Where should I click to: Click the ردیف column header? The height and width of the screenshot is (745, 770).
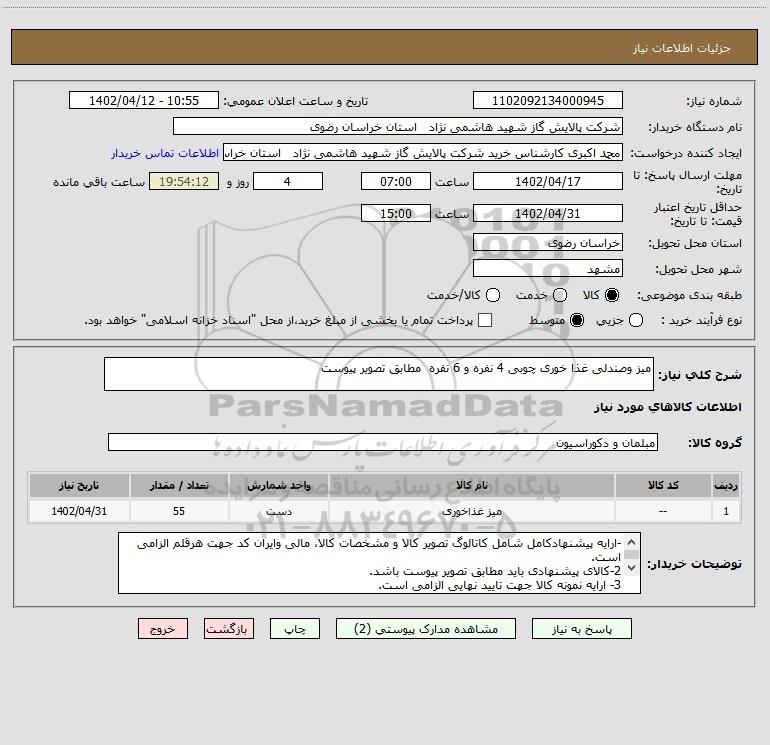(x=726, y=485)
